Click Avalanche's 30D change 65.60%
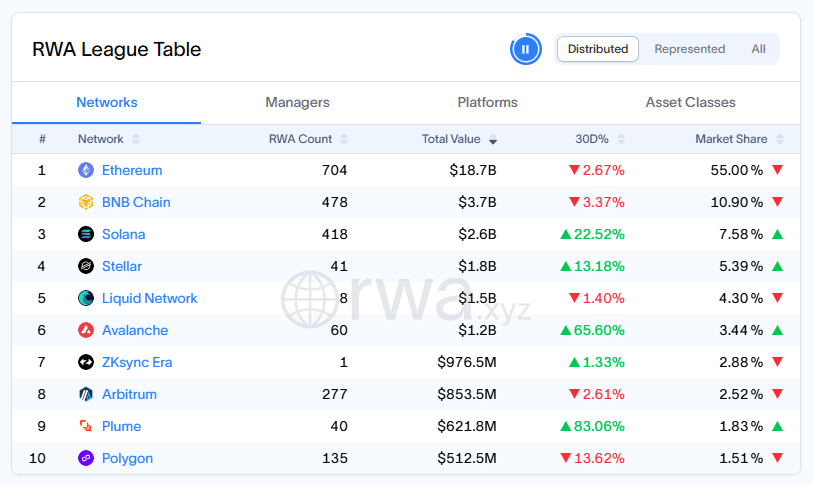Viewport: 813px width, 485px height. pos(593,330)
